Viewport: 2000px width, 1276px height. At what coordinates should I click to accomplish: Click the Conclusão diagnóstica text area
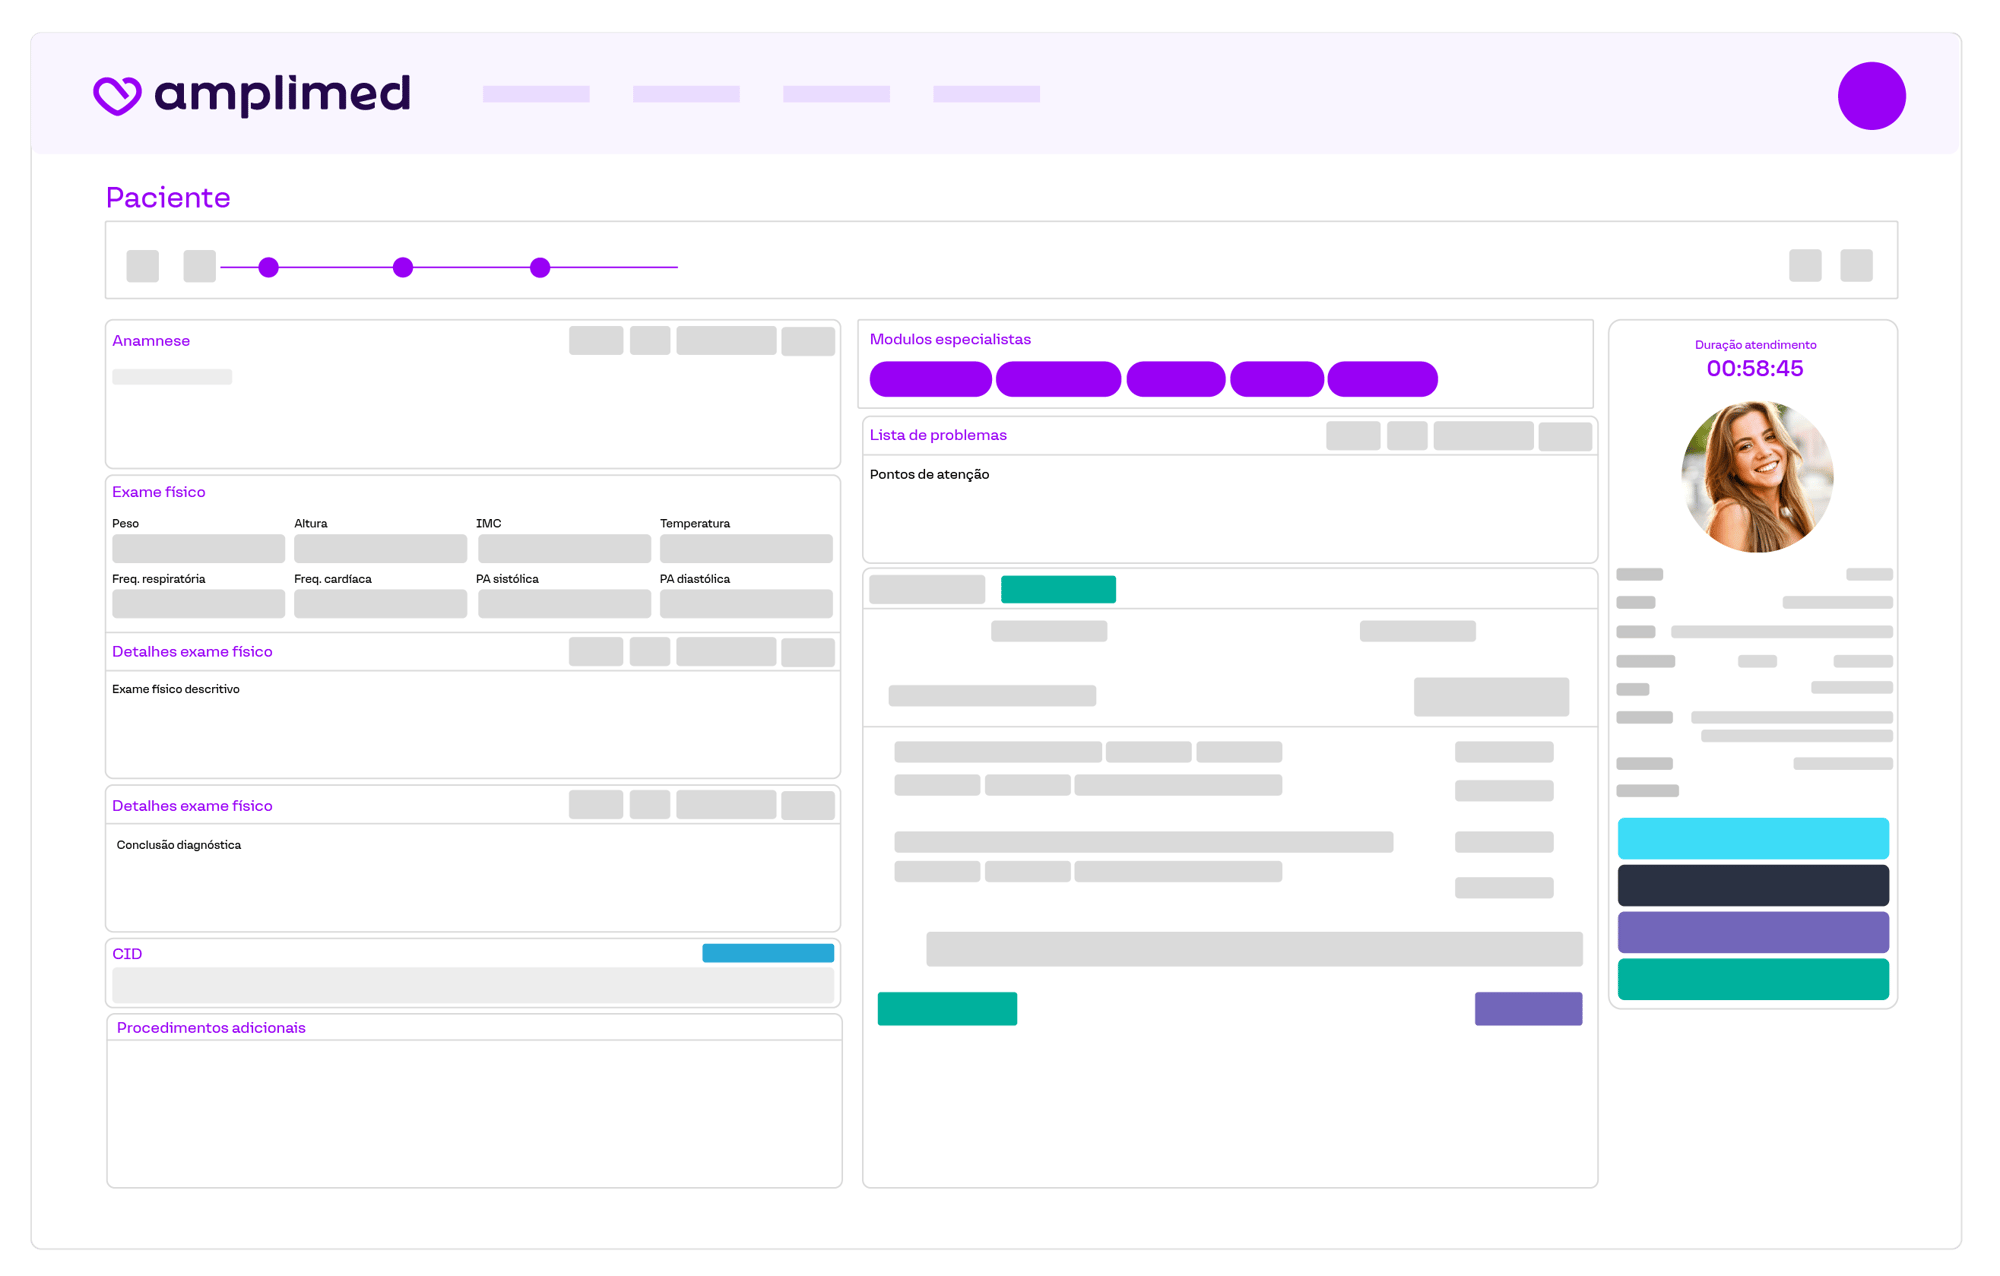[473, 878]
